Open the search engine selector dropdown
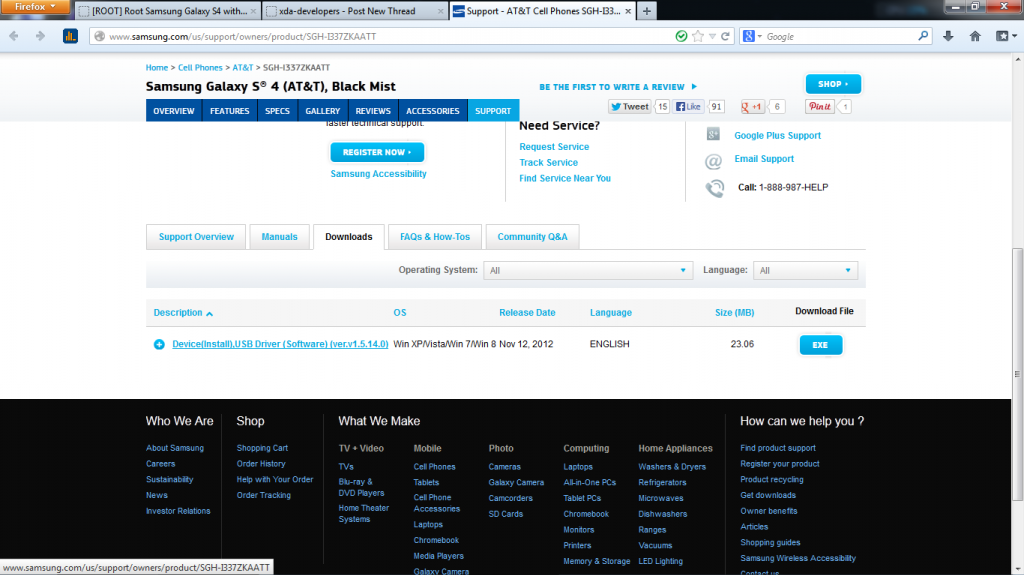Image resolution: width=1024 pixels, height=575 pixels. pyautogui.click(x=752, y=36)
